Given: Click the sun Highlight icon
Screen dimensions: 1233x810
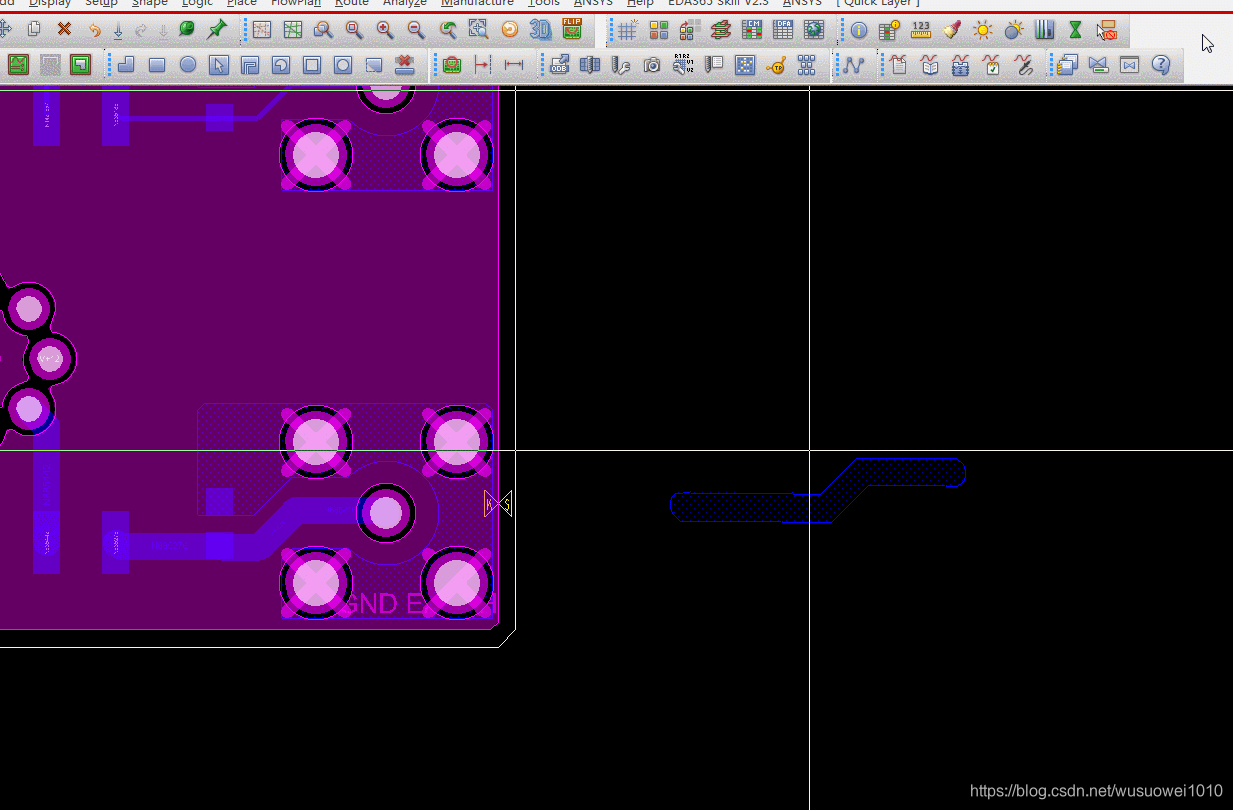Looking at the screenshot, I should (x=983, y=30).
